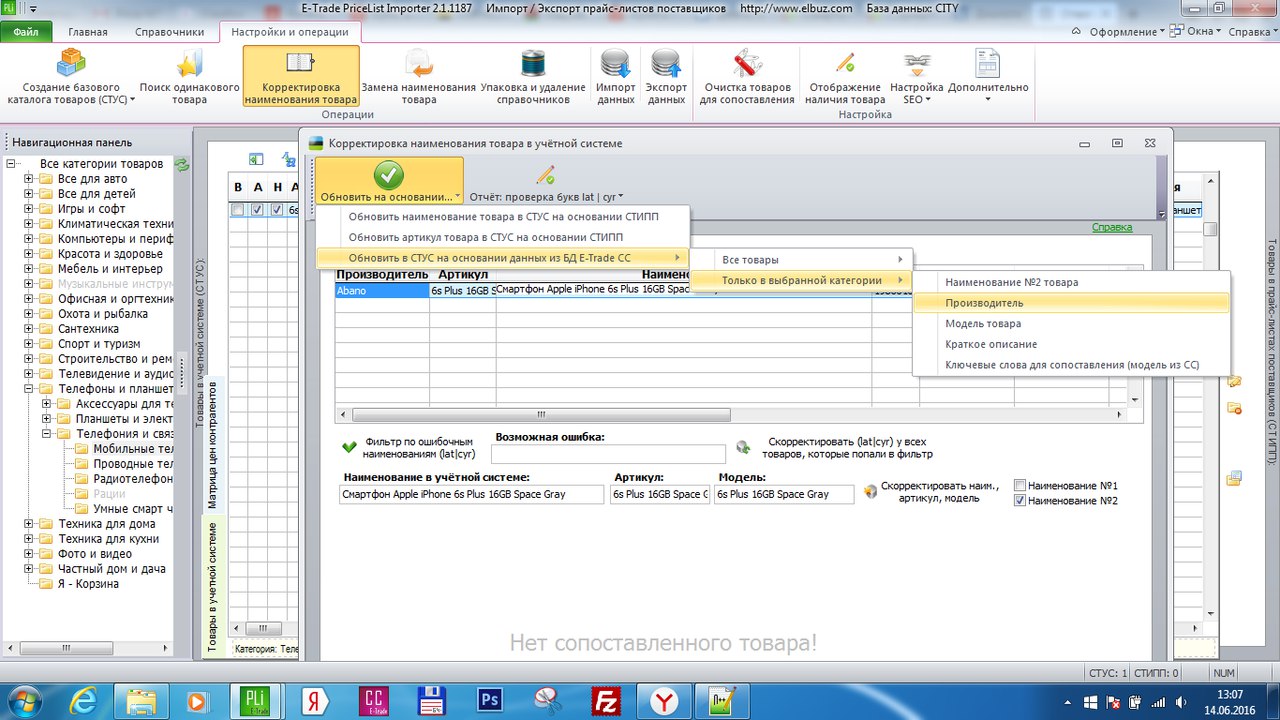The height and width of the screenshot is (720, 1280).
Task: Click the green checkmark Обновить на основании button
Action: (x=389, y=181)
